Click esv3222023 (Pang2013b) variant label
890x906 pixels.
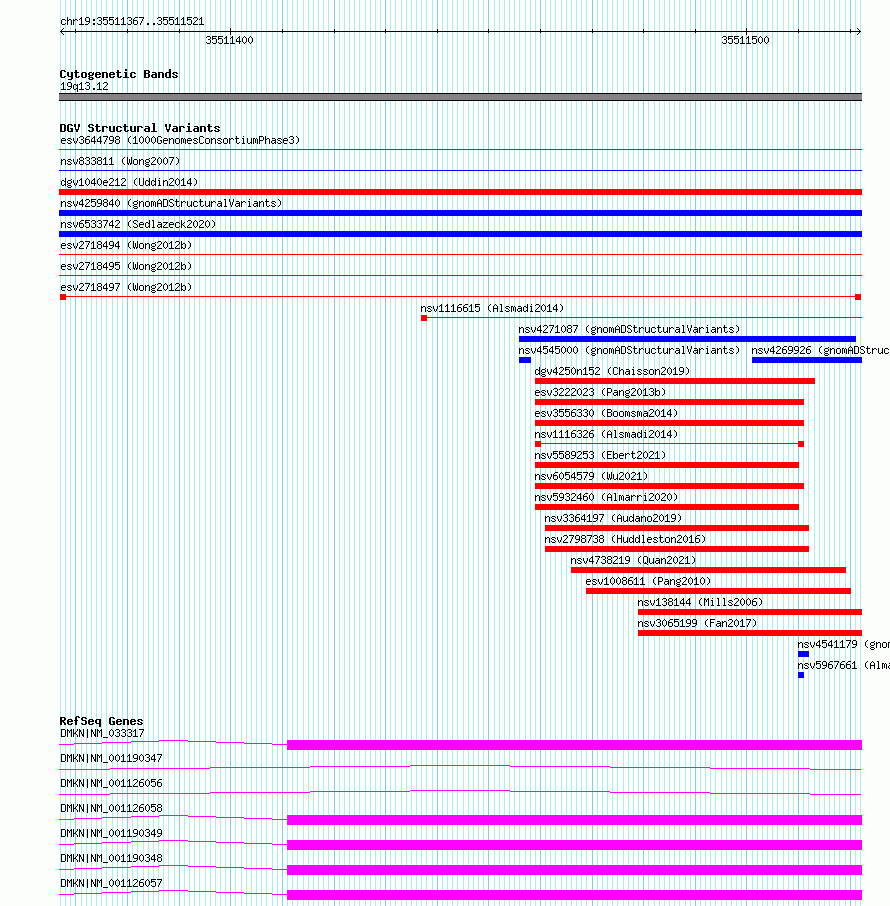[600, 392]
